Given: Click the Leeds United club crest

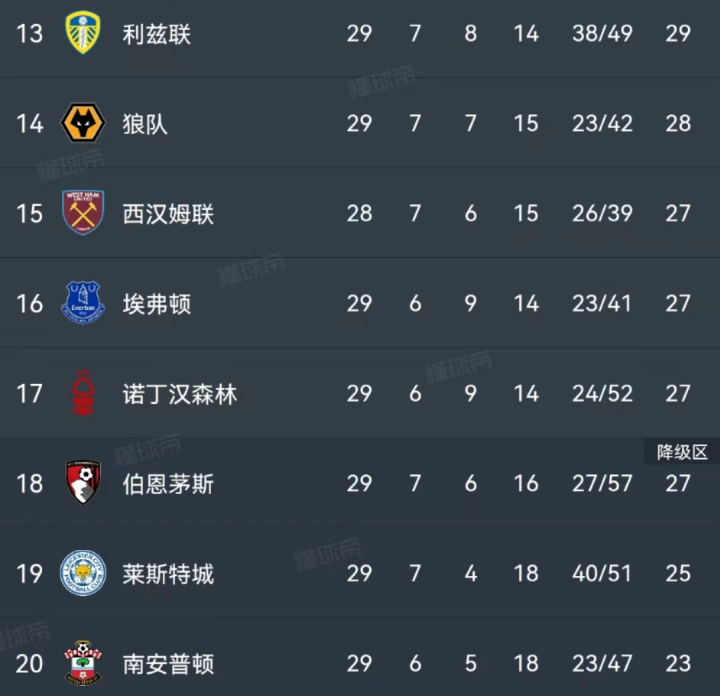Looking at the screenshot, I should pyautogui.click(x=83, y=33).
